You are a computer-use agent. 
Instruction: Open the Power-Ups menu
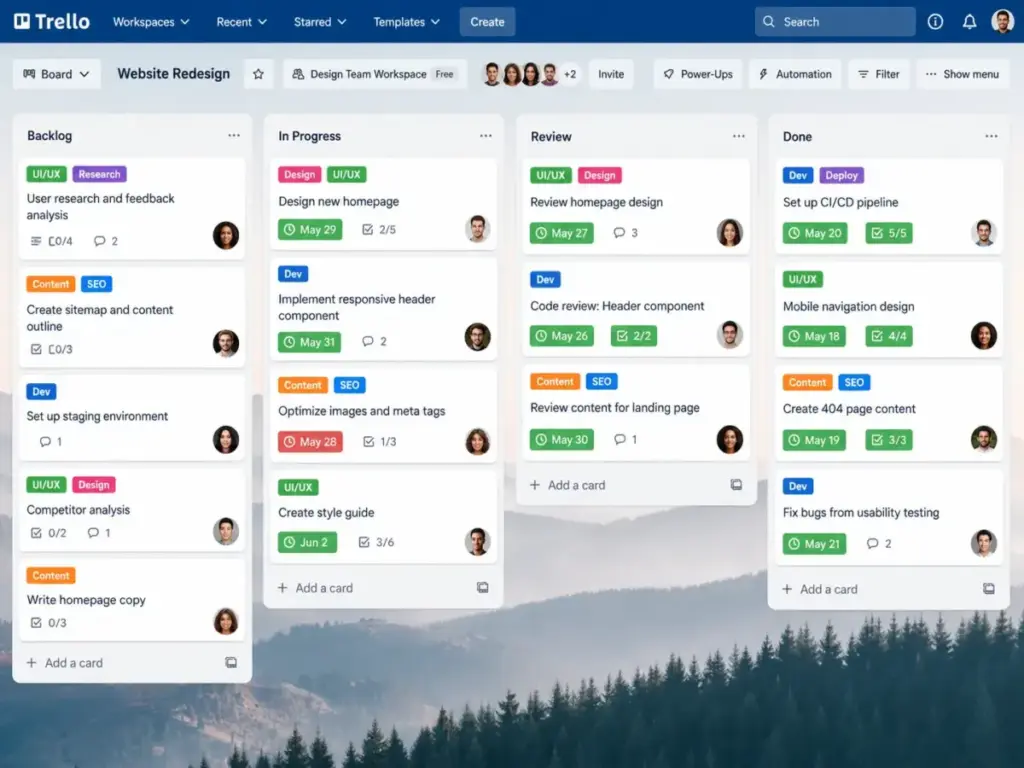(x=697, y=74)
